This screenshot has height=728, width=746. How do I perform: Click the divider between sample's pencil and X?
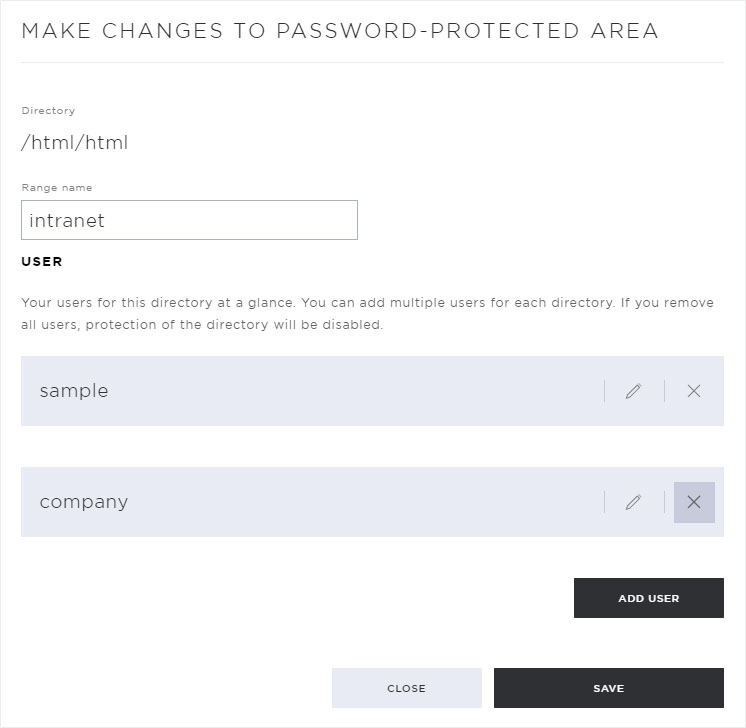[665, 391]
